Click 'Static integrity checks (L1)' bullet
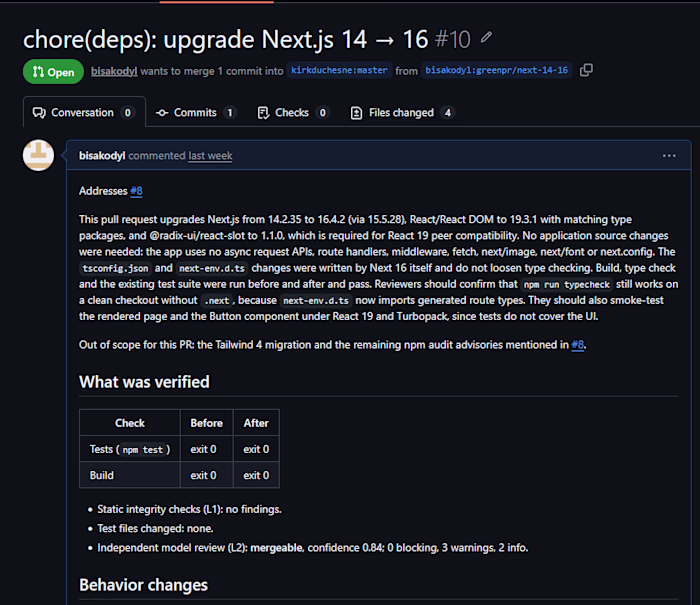700x605 pixels. [x=189, y=509]
